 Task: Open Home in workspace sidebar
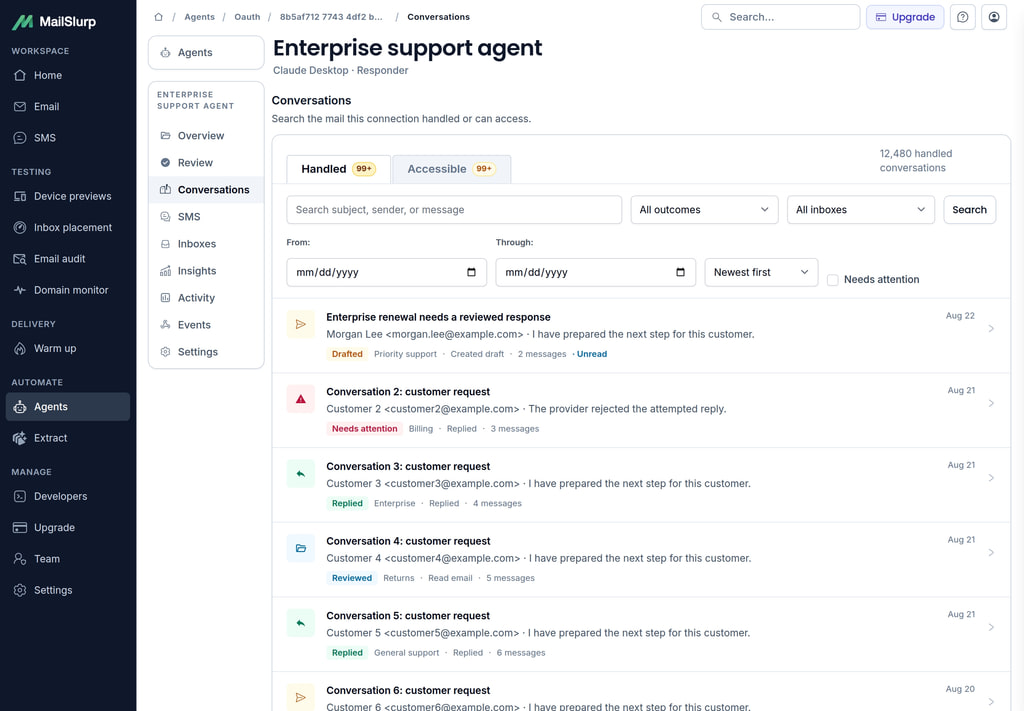click(x=68, y=75)
